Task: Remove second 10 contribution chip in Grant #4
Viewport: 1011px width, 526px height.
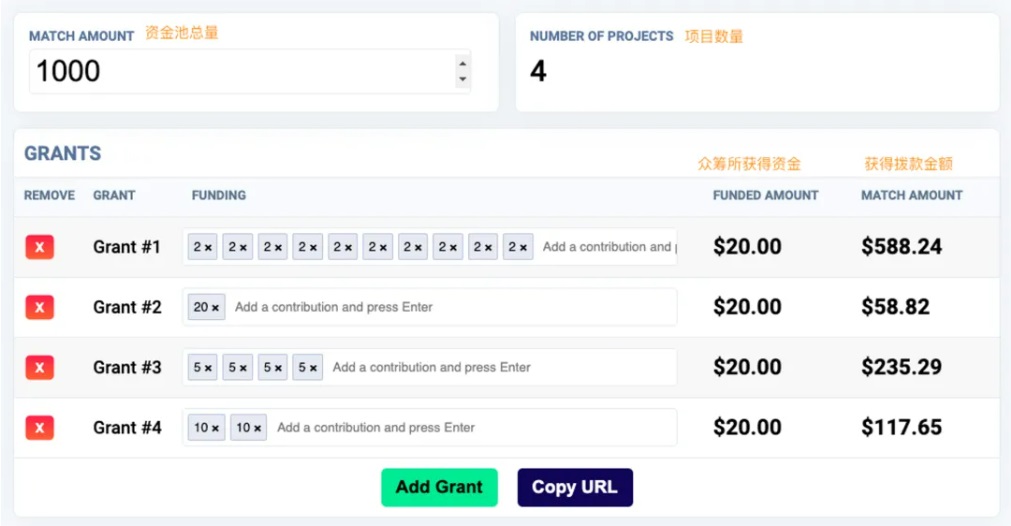Action: 258,428
